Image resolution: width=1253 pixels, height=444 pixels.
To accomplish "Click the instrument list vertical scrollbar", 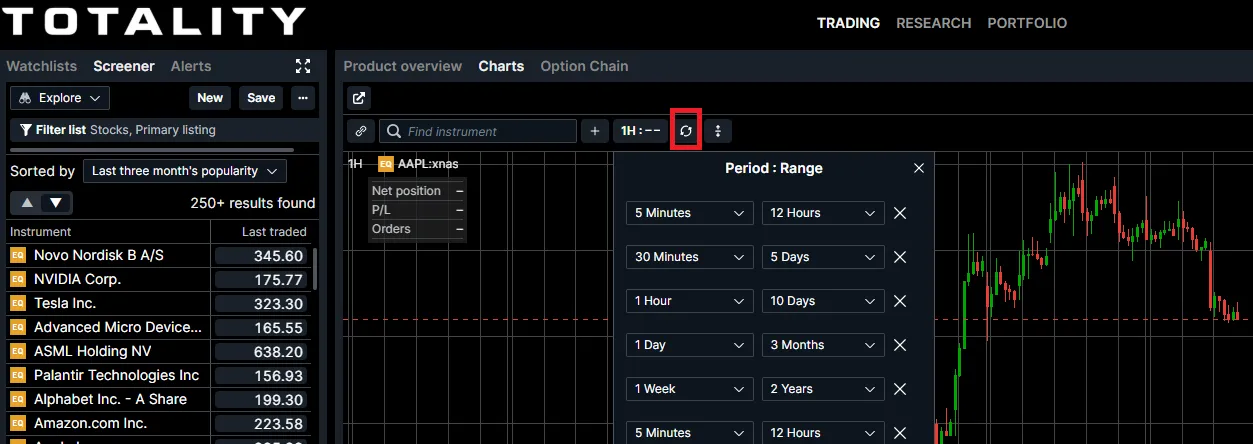I will pyautogui.click(x=316, y=268).
